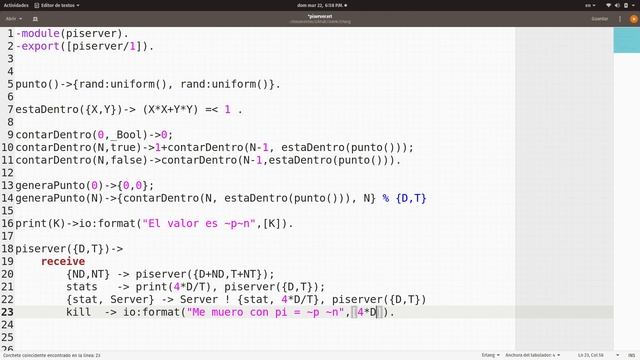Click the word 'receive' on line 19
The width and height of the screenshot is (640, 360).
(x=63, y=261)
